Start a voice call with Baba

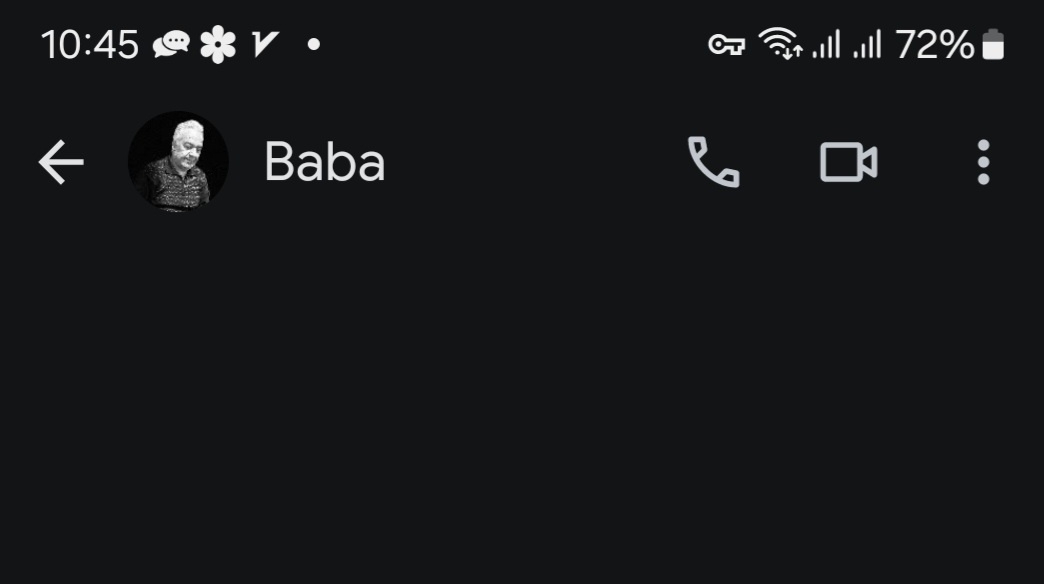(713, 162)
